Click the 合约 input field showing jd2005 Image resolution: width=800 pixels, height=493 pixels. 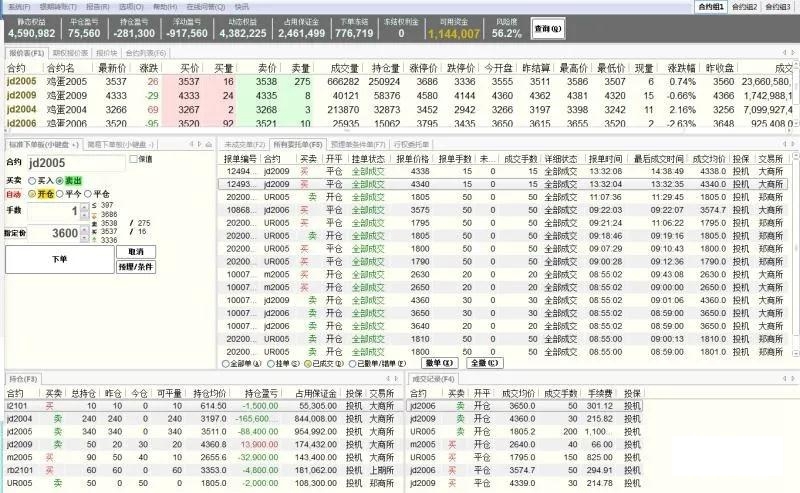pos(76,163)
